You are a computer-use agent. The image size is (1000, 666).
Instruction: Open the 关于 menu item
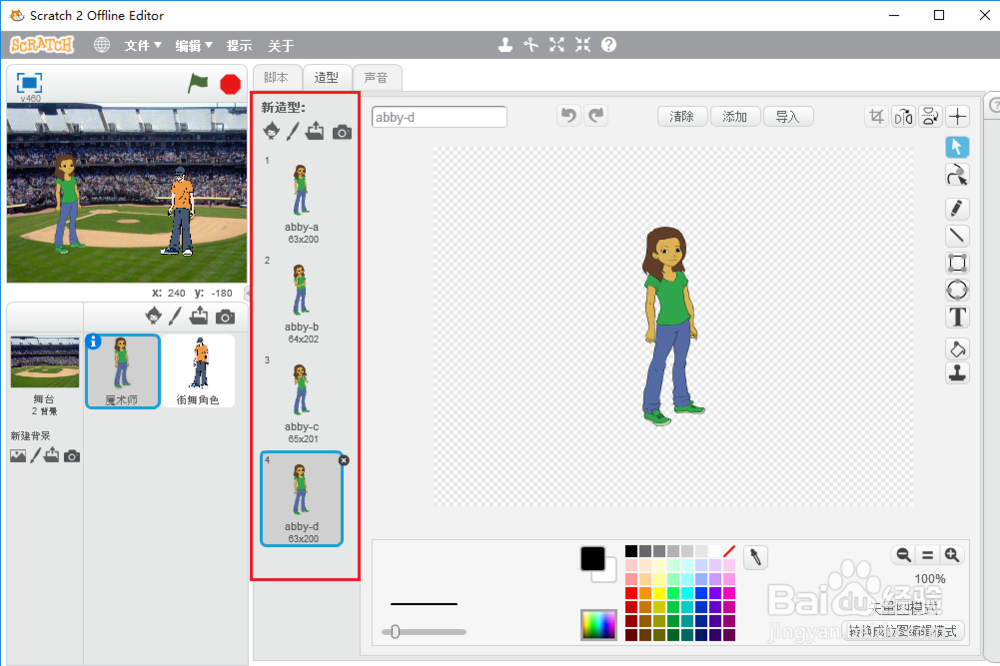(281, 45)
